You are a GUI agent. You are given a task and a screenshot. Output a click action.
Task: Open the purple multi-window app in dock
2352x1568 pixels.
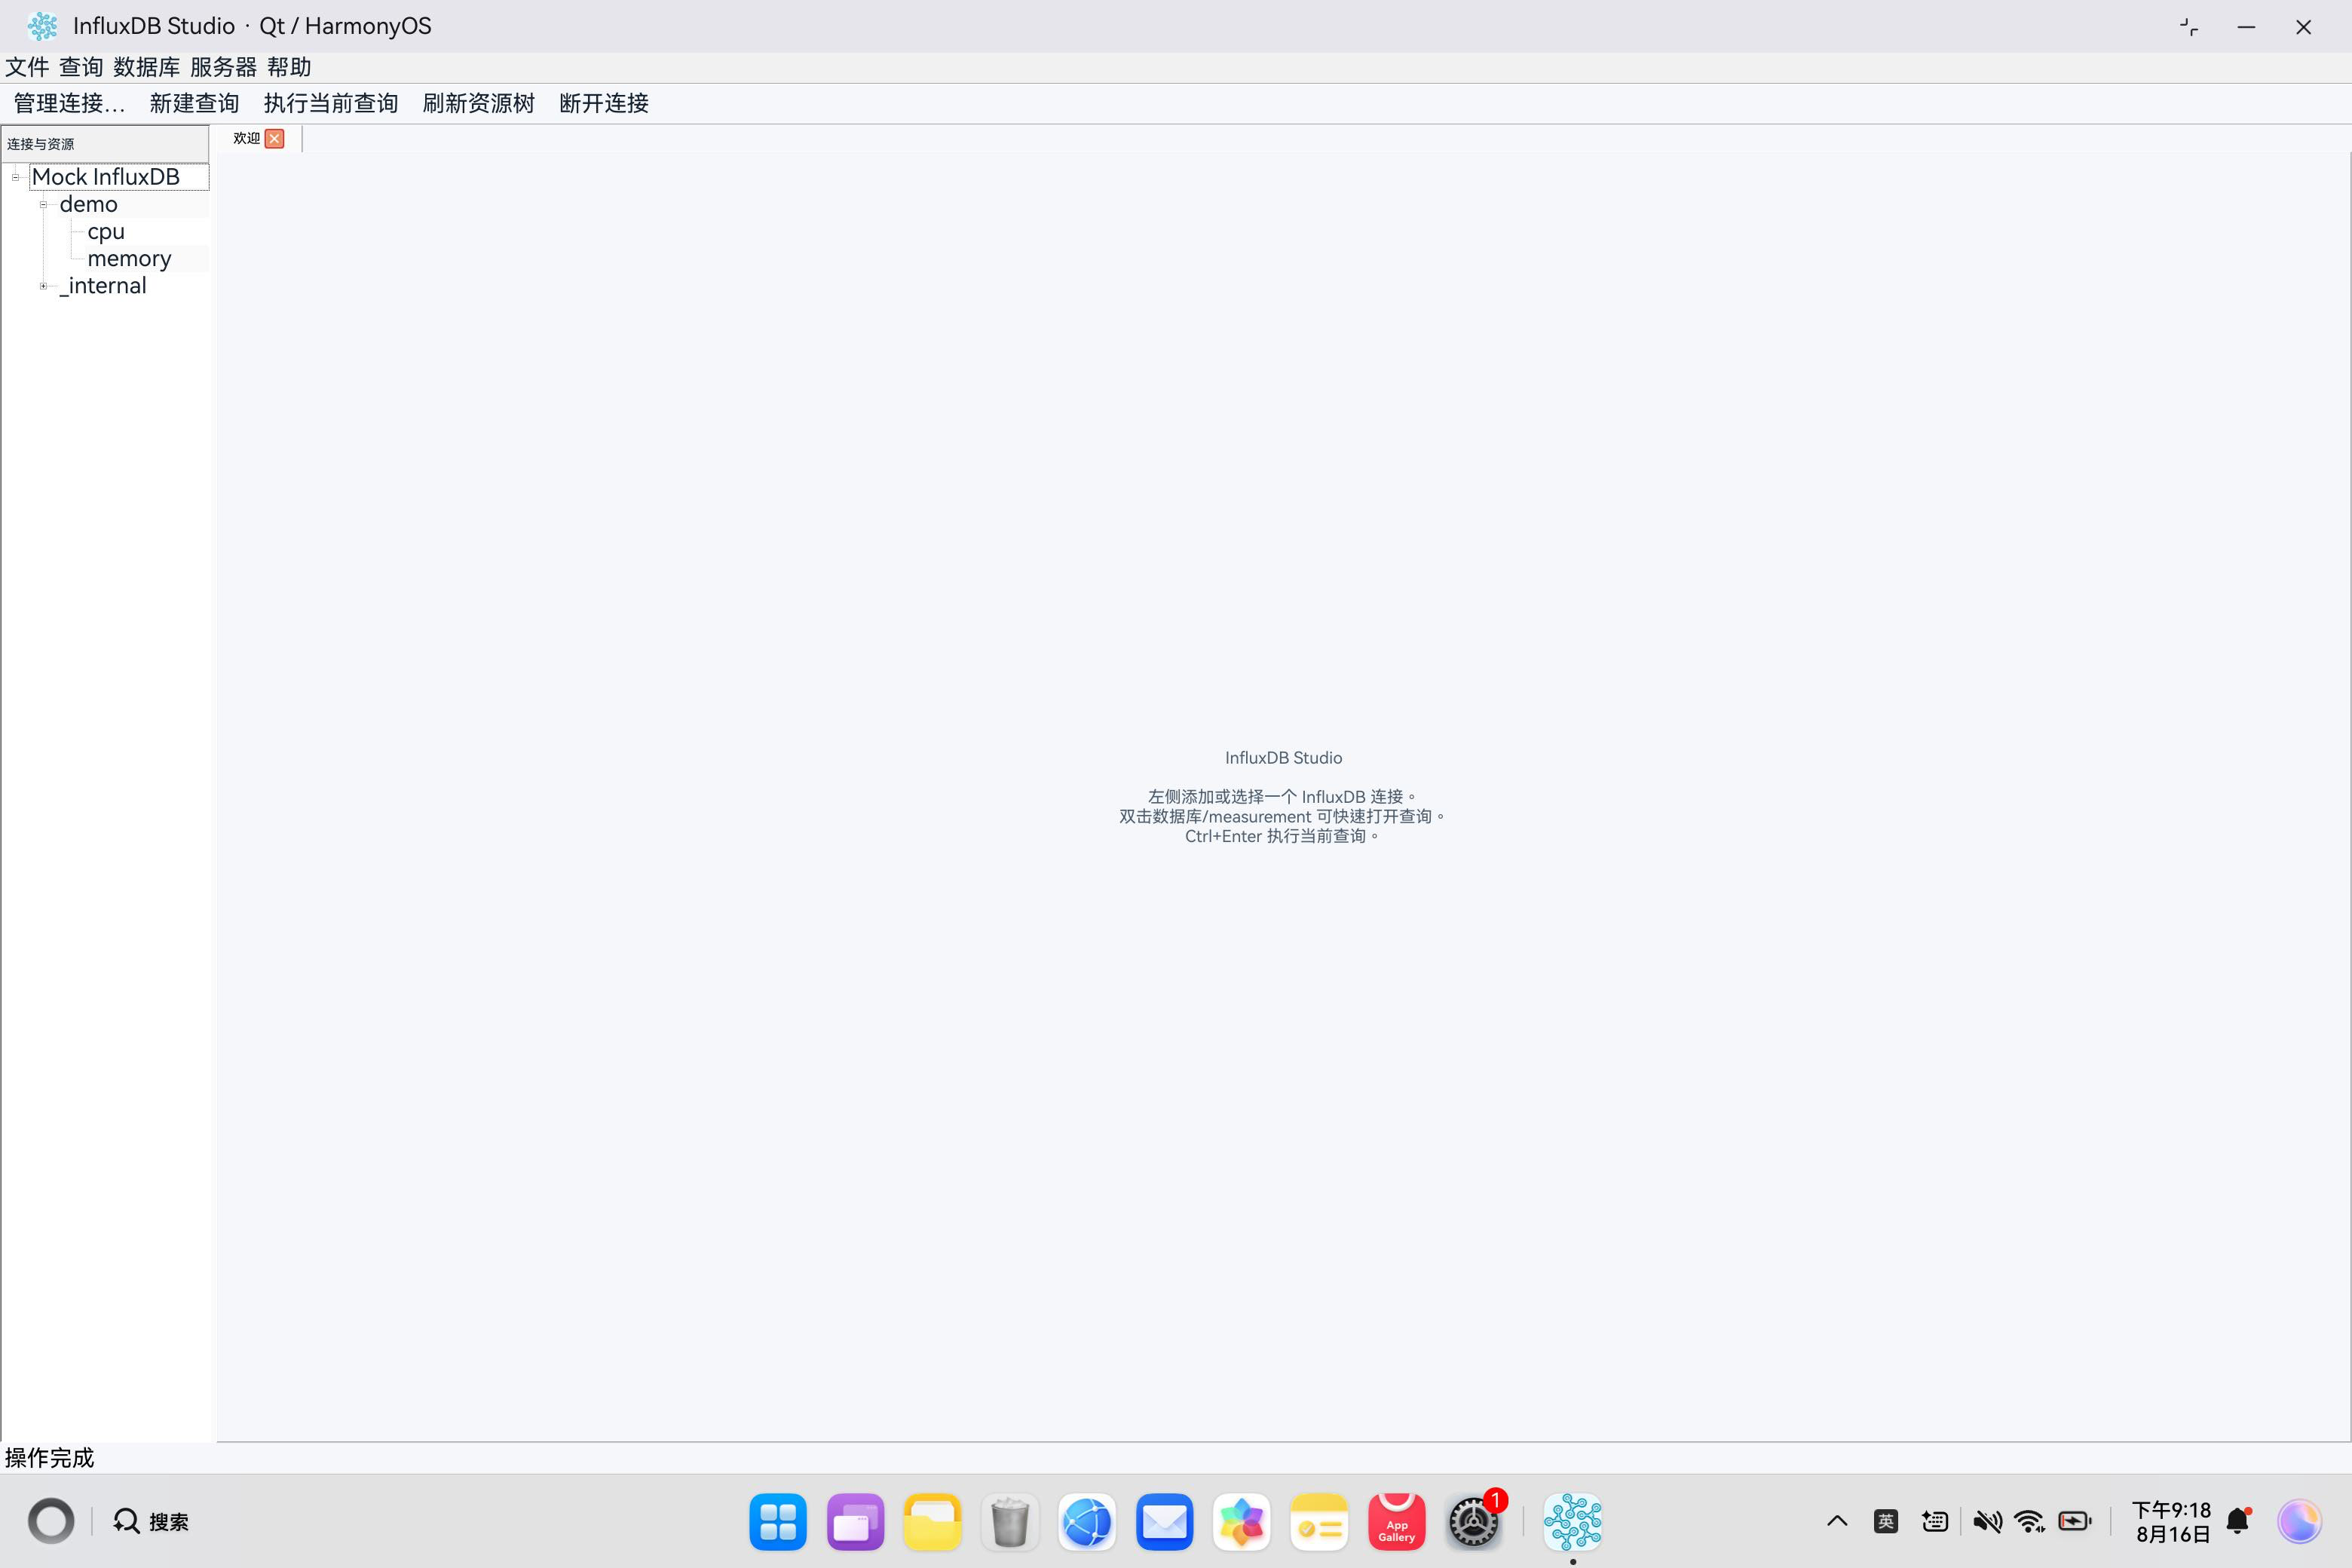tap(856, 1522)
